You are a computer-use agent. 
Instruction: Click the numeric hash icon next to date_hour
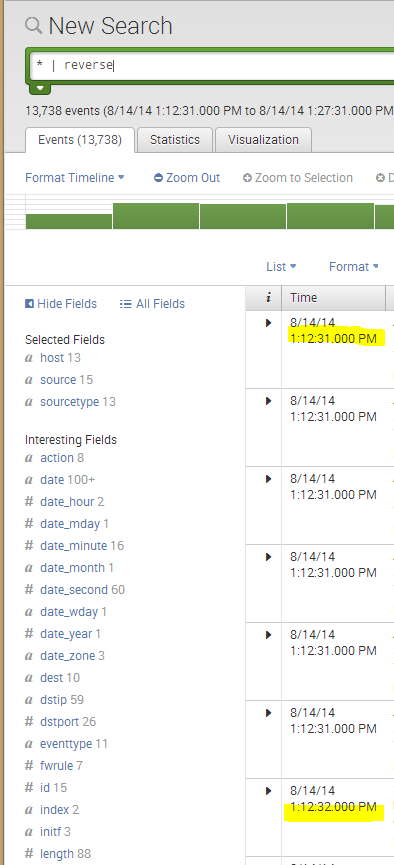(29, 501)
